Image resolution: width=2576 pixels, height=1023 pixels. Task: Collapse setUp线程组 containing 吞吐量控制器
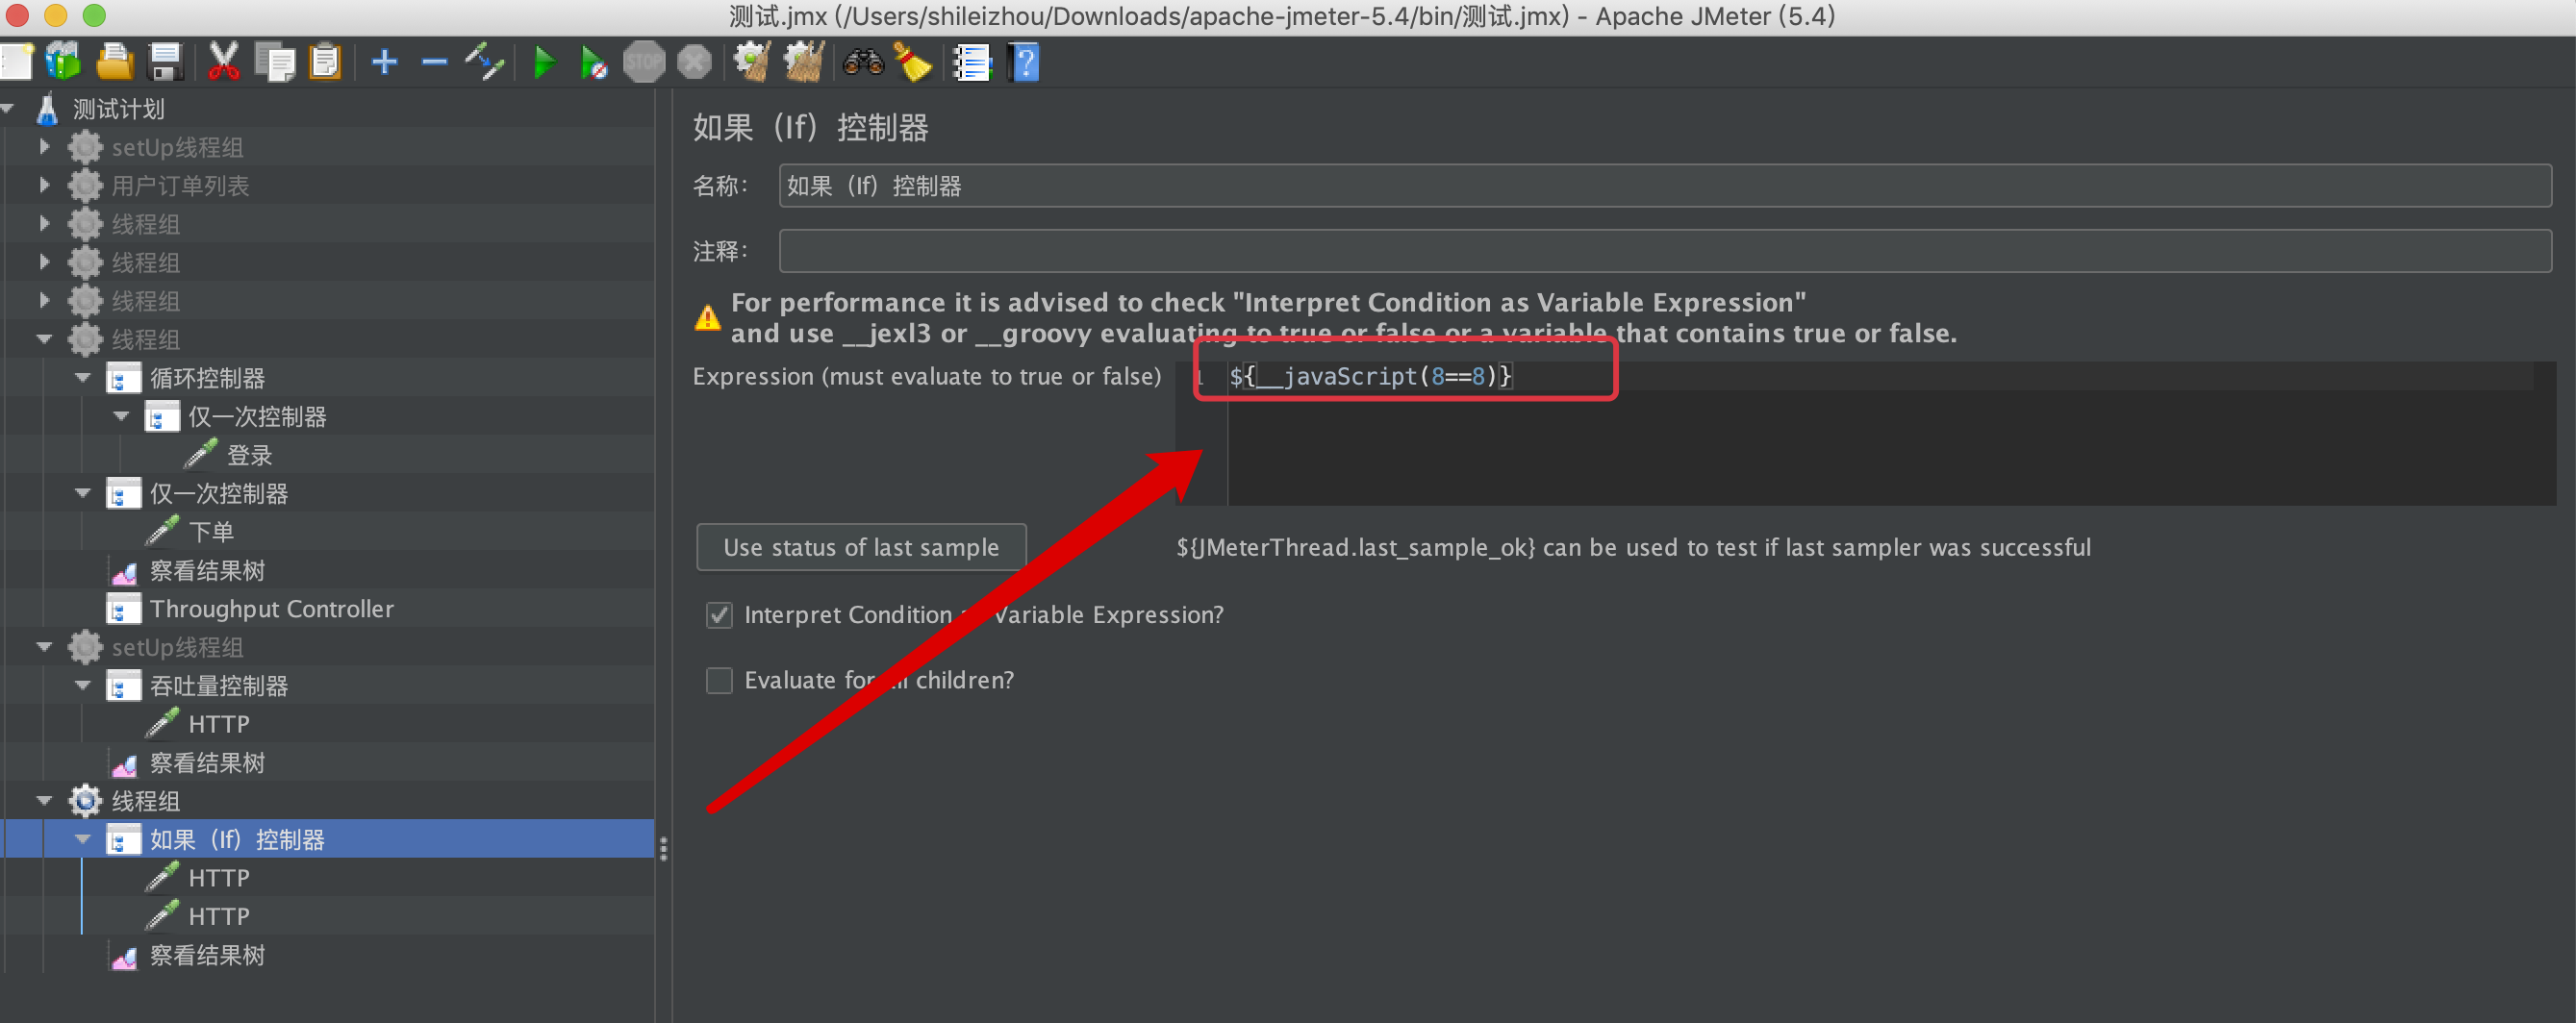pos(44,647)
